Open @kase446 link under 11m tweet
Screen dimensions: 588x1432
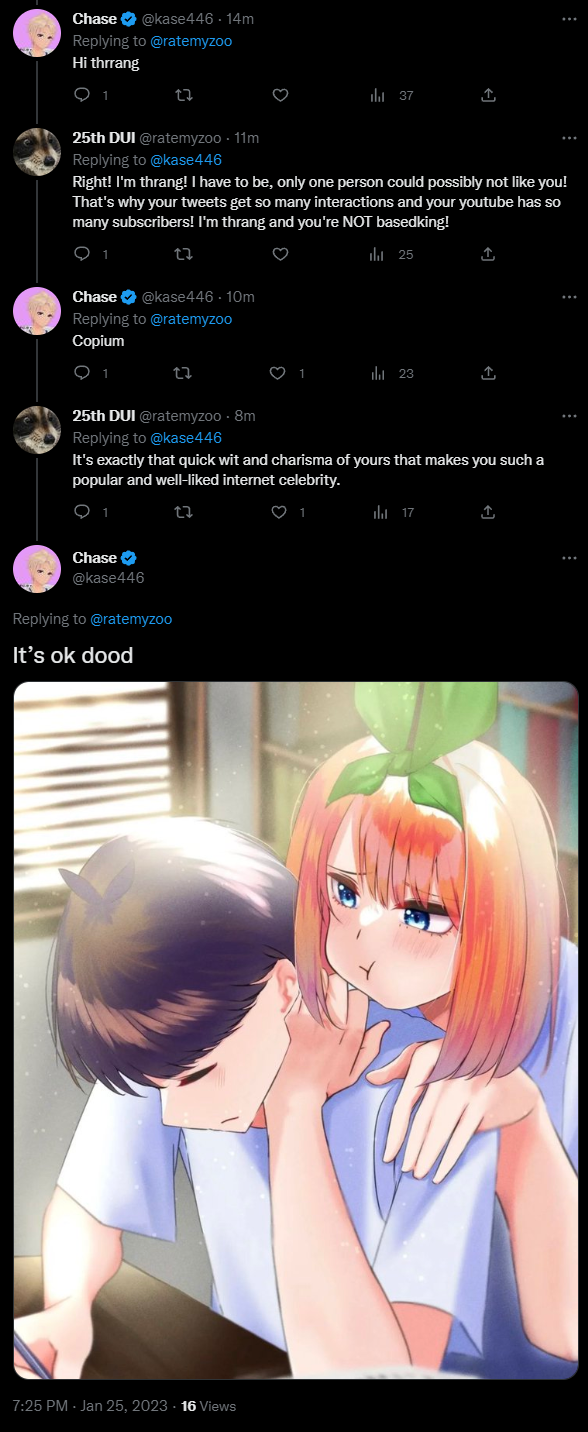point(186,160)
